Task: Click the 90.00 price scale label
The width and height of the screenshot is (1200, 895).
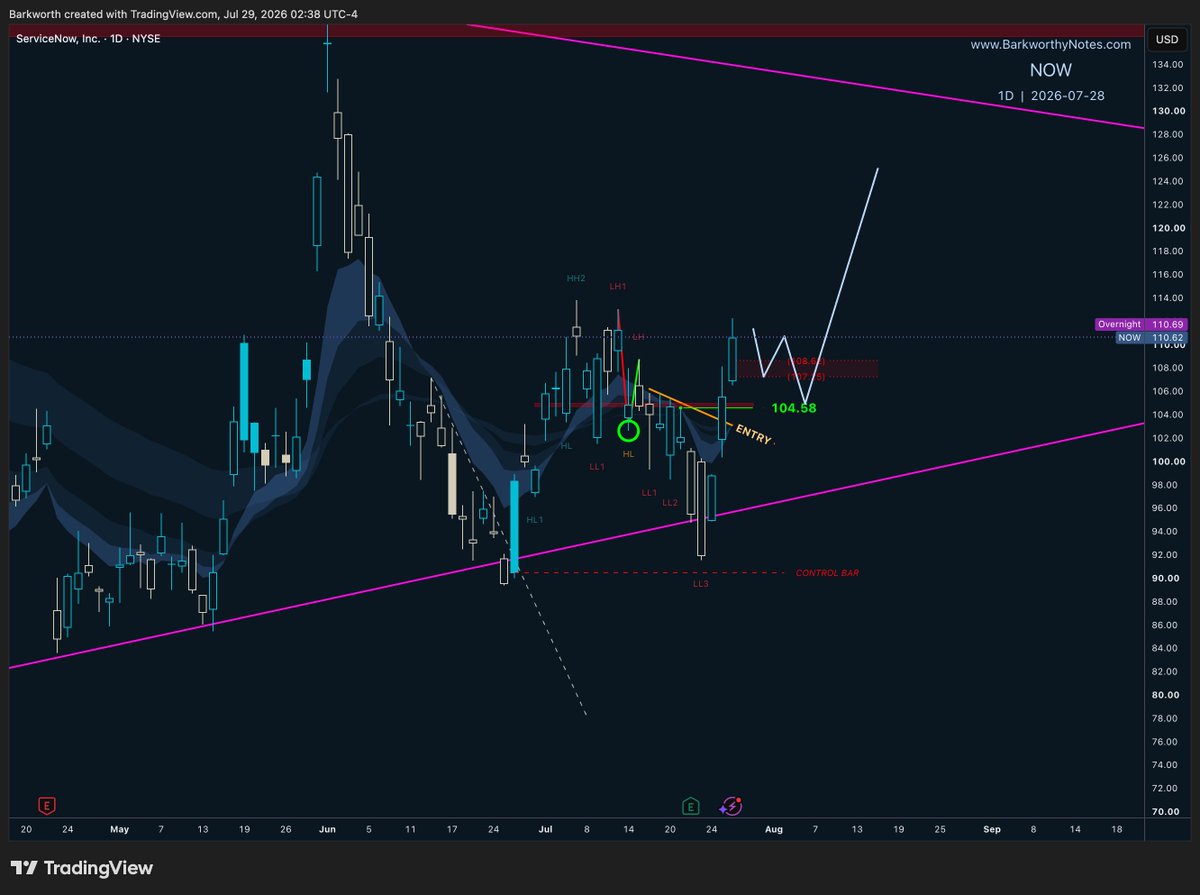Action: click(x=1166, y=578)
